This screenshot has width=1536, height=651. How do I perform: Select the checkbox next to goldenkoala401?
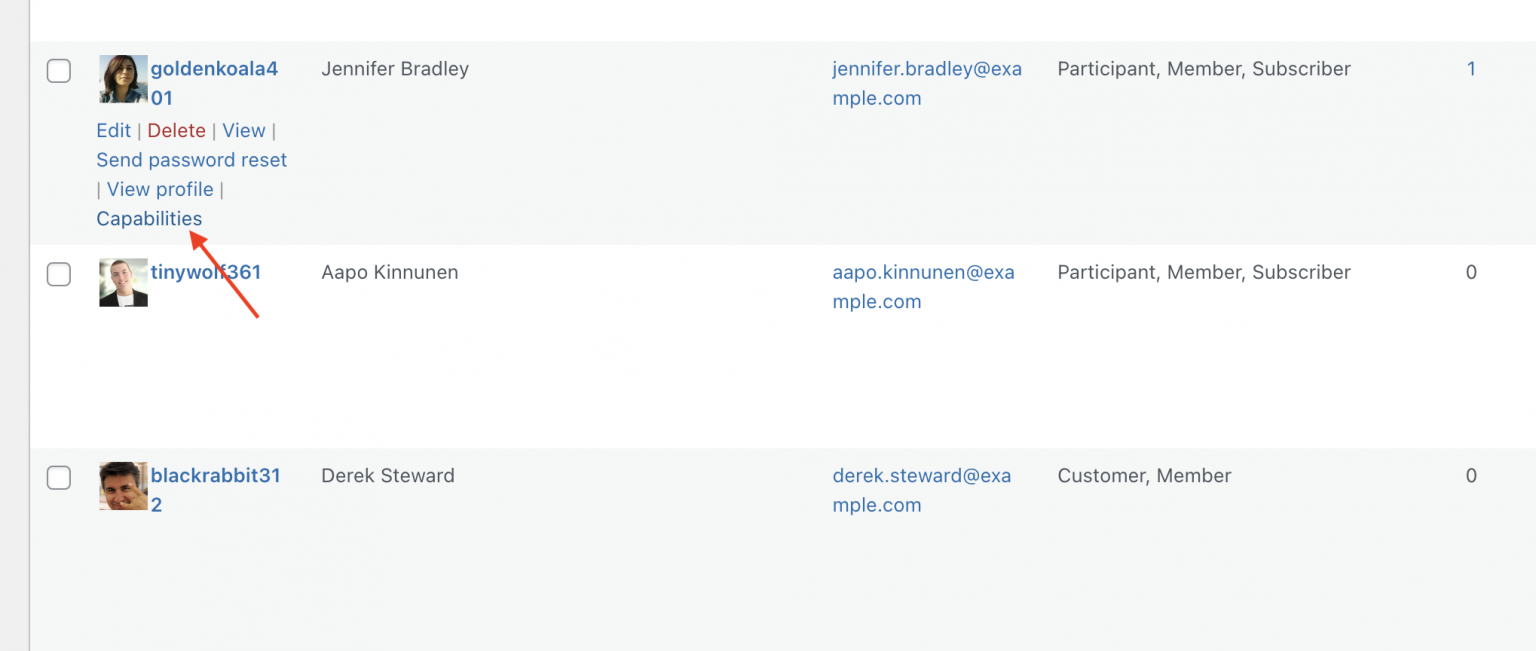click(x=59, y=71)
